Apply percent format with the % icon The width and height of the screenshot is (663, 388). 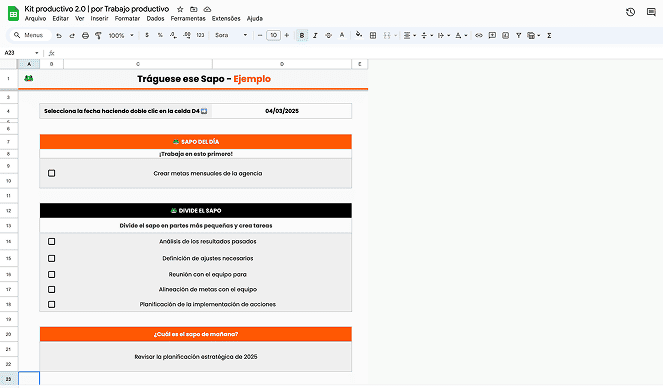[x=160, y=36]
